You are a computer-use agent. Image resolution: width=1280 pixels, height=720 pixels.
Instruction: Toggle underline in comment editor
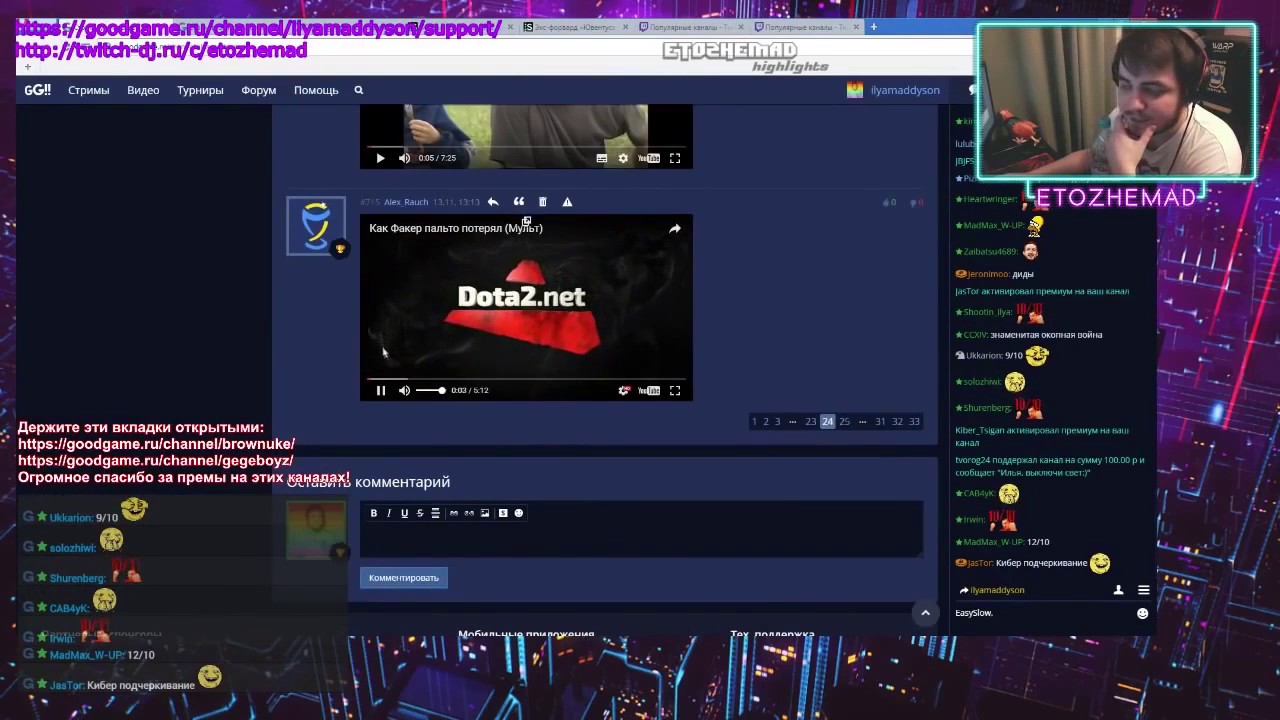click(404, 513)
